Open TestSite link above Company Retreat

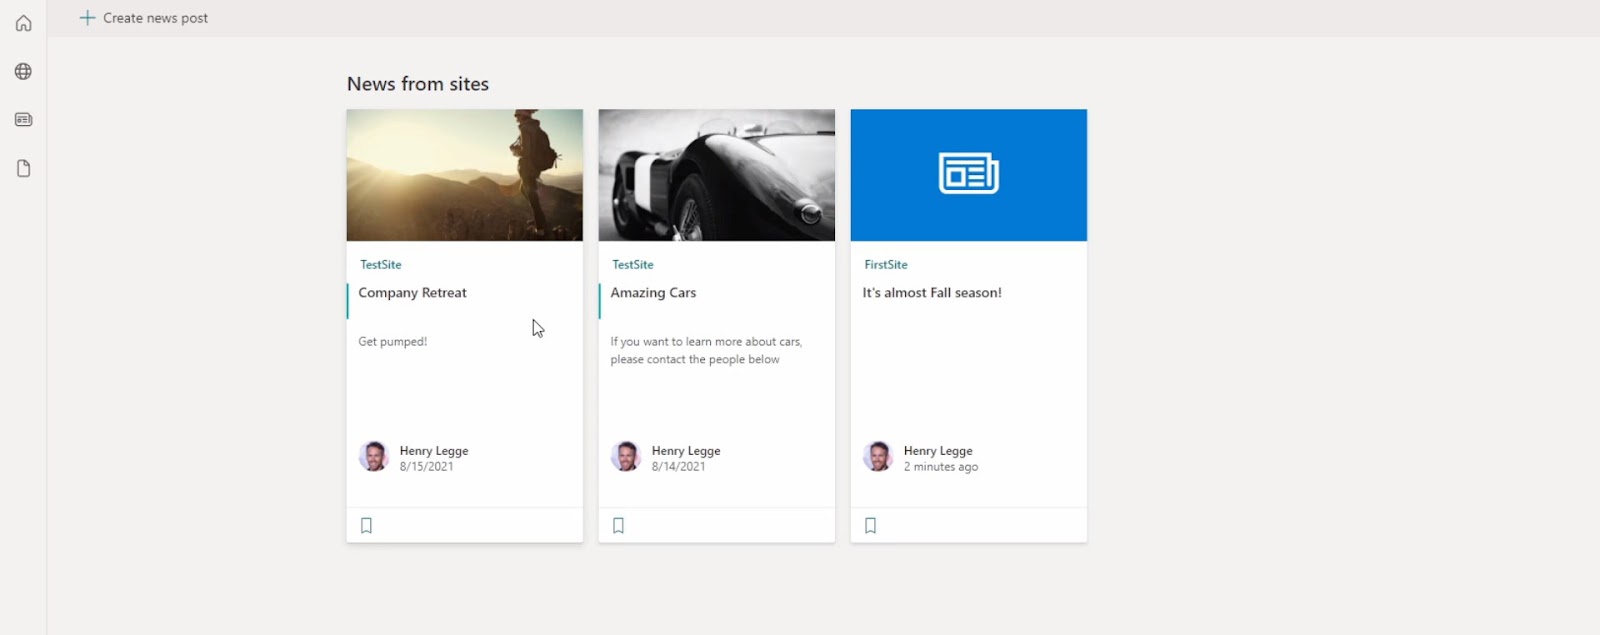(x=381, y=265)
